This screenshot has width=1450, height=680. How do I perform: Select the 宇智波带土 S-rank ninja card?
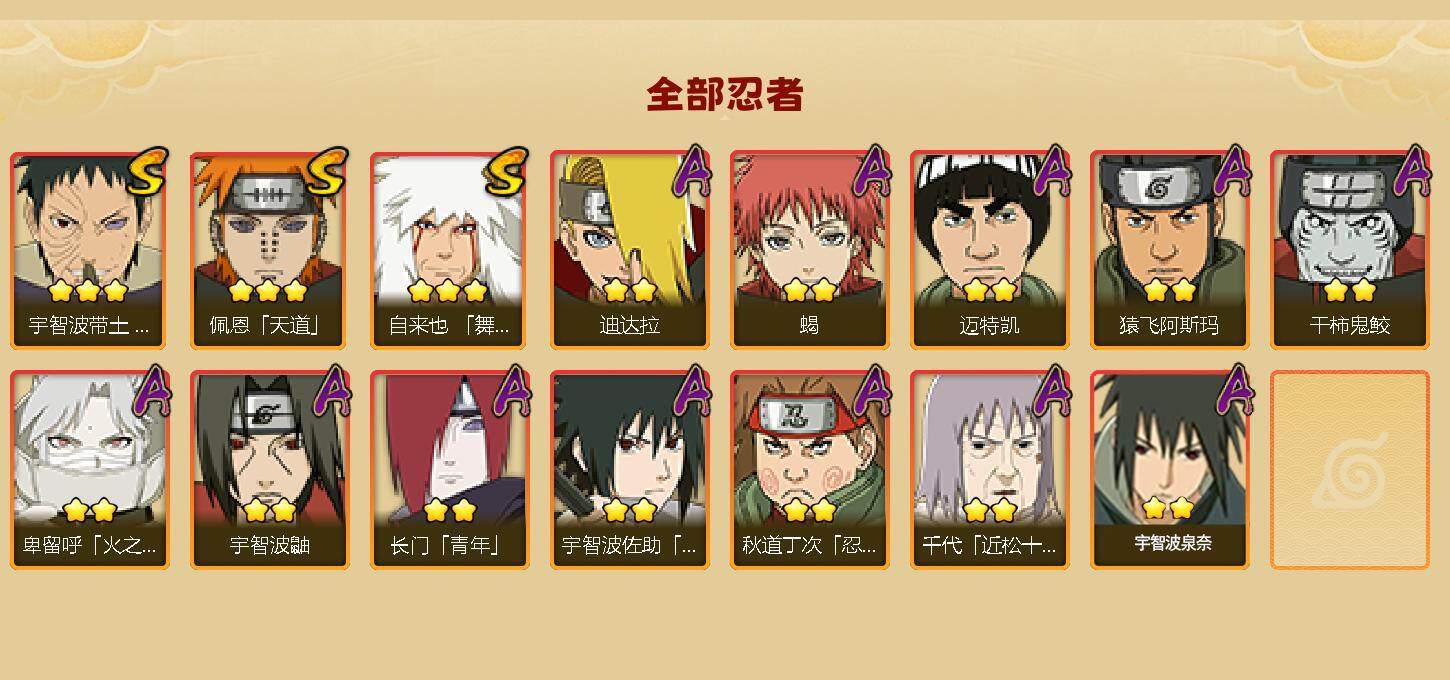click(x=90, y=250)
